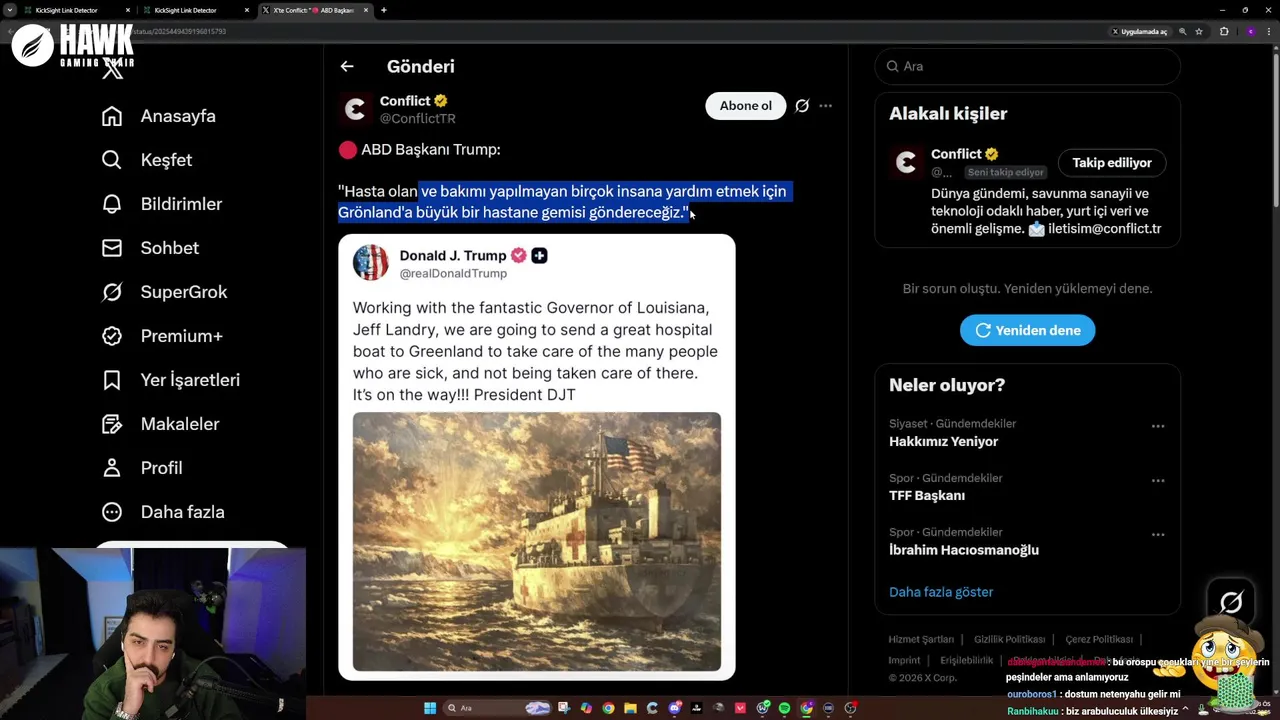
Task: Click Daha fazla göster link
Action: point(941,592)
